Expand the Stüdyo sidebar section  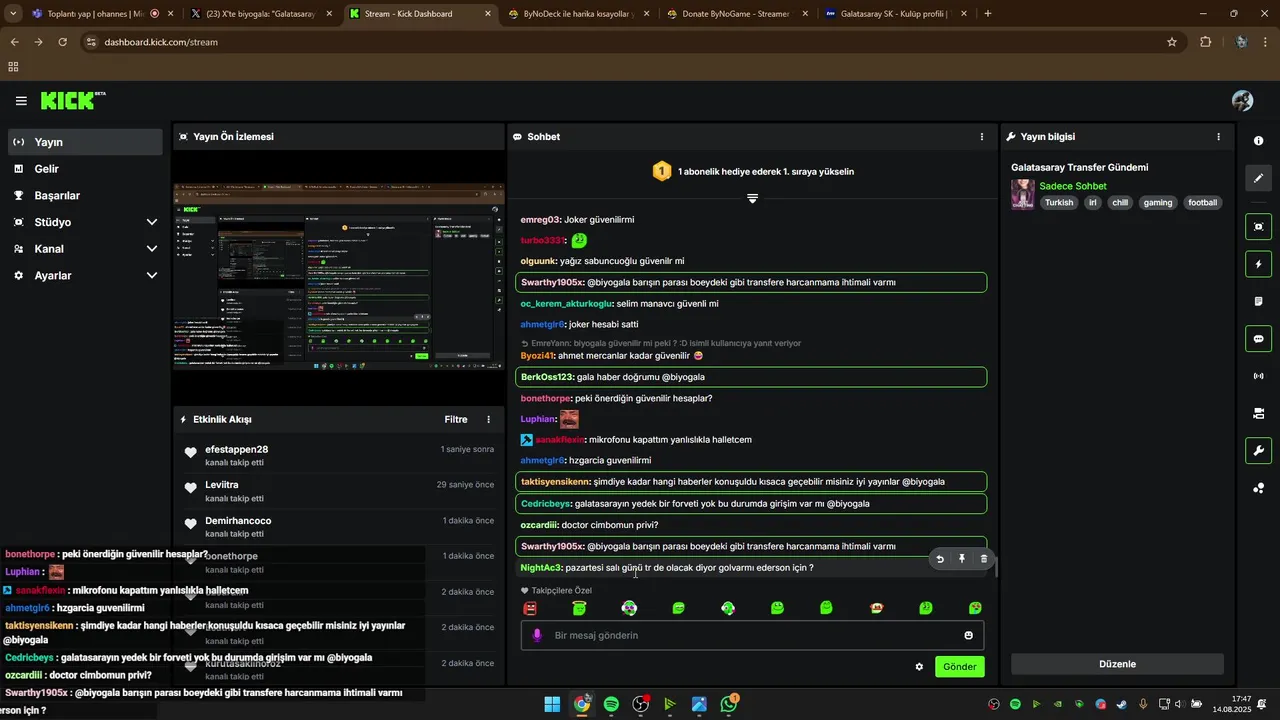[152, 222]
